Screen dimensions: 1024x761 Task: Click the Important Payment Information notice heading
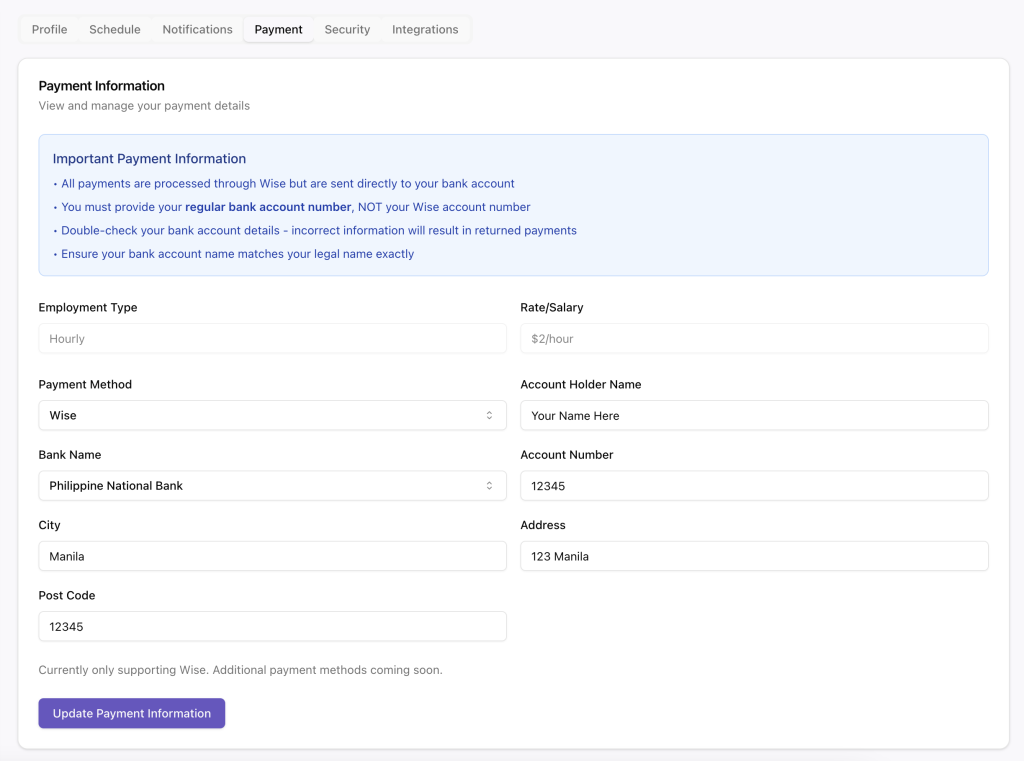(149, 159)
